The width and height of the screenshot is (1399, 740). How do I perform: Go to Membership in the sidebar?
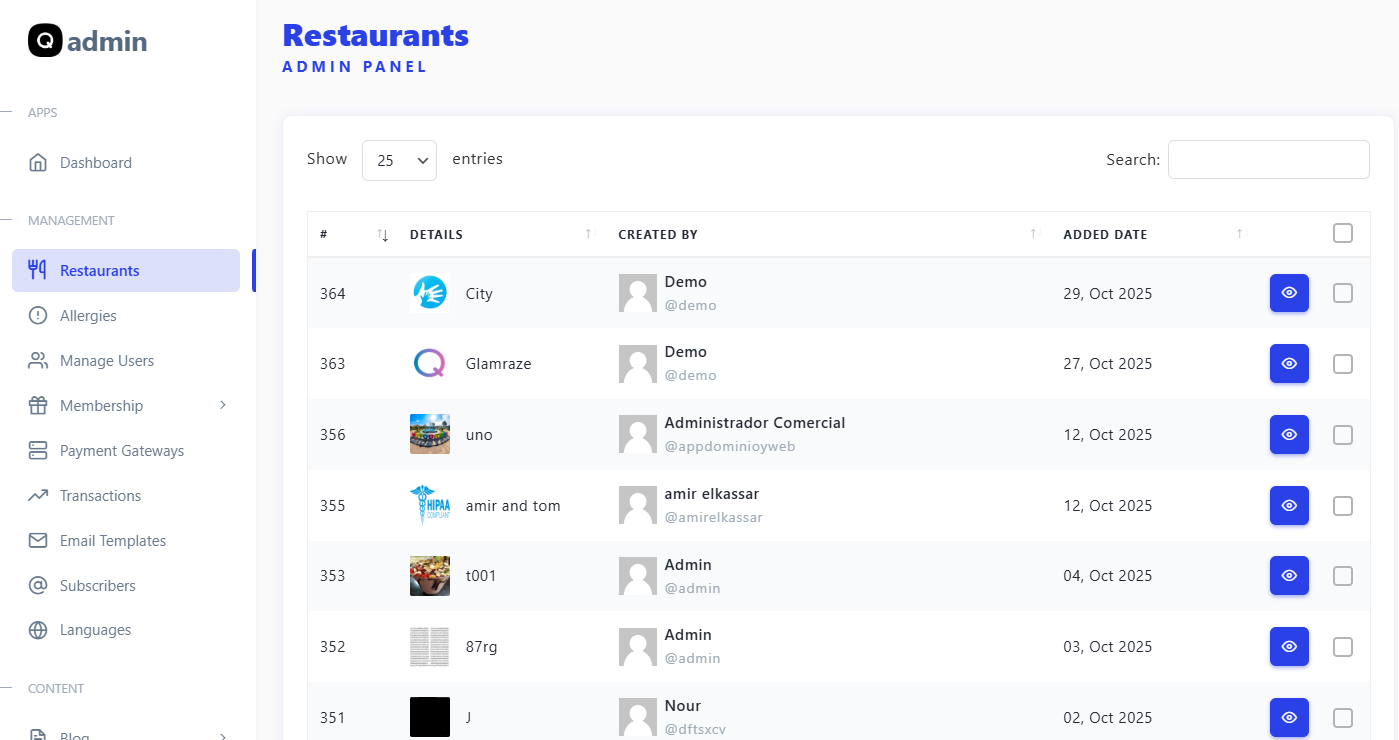101,406
